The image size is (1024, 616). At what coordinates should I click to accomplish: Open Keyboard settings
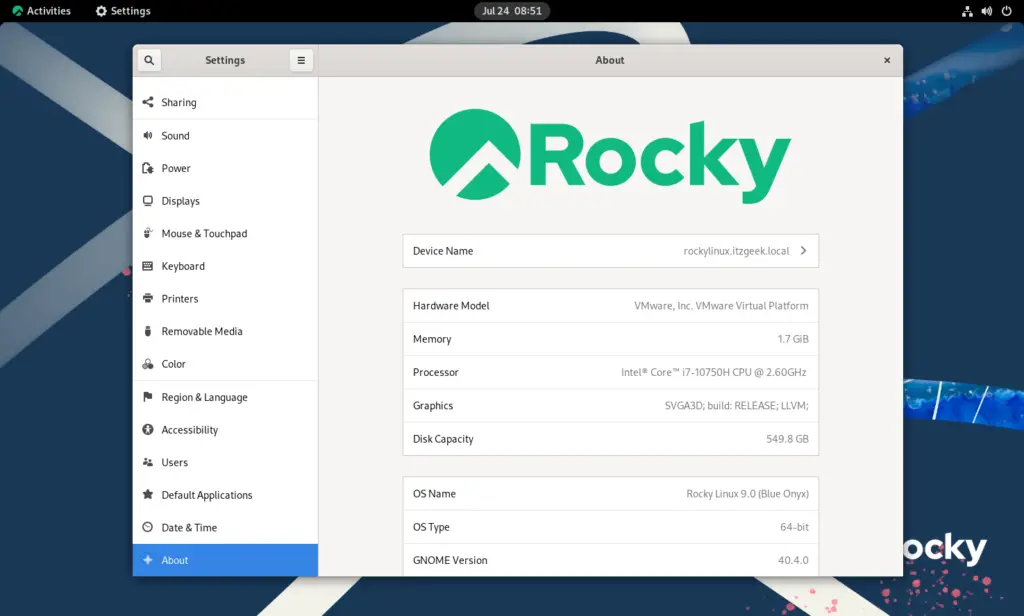pos(183,266)
